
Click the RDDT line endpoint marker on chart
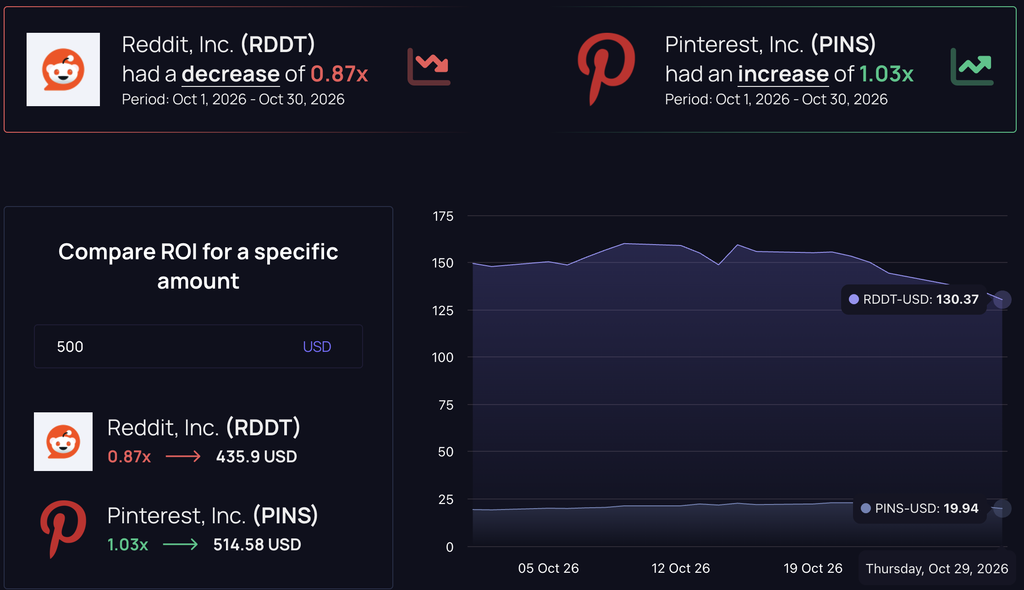(x=1002, y=299)
